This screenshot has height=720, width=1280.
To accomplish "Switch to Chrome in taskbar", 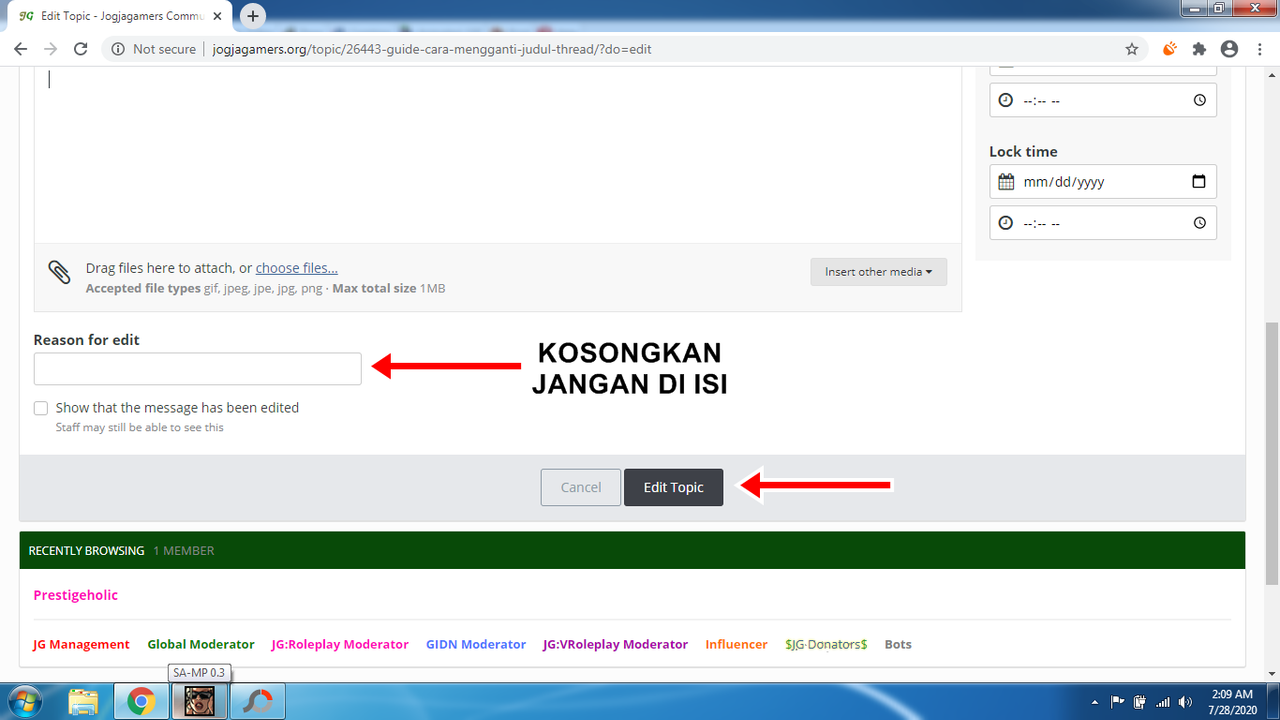I will (x=141, y=702).
